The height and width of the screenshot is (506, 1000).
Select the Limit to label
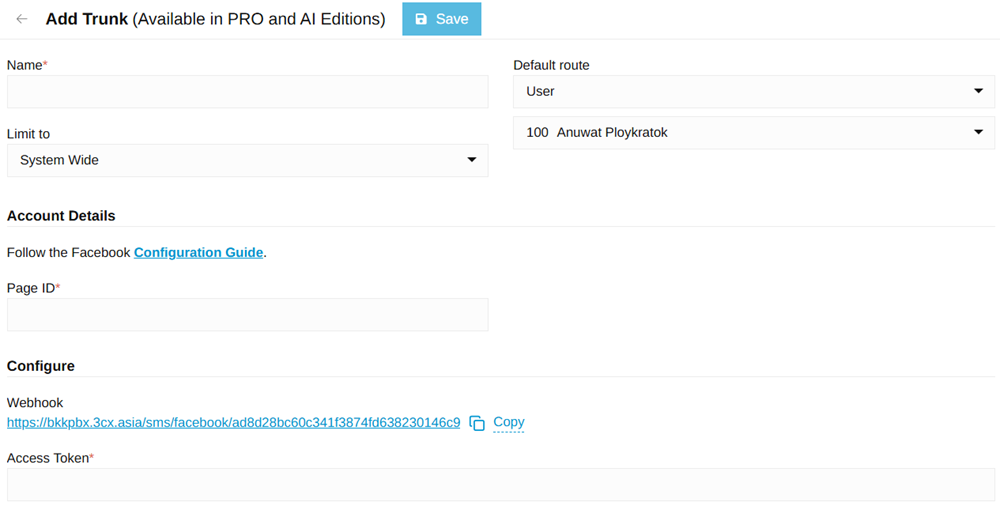tap(29, 134)
